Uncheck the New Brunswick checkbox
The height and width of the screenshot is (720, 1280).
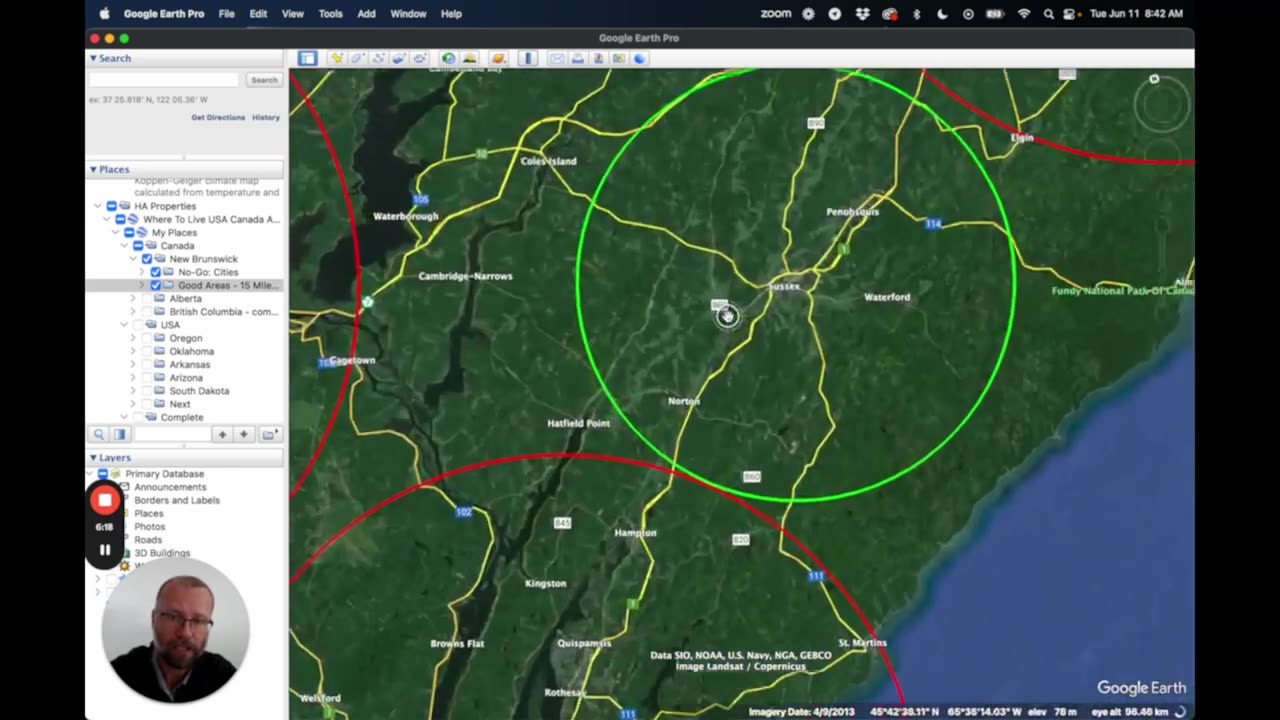(147, 259)
